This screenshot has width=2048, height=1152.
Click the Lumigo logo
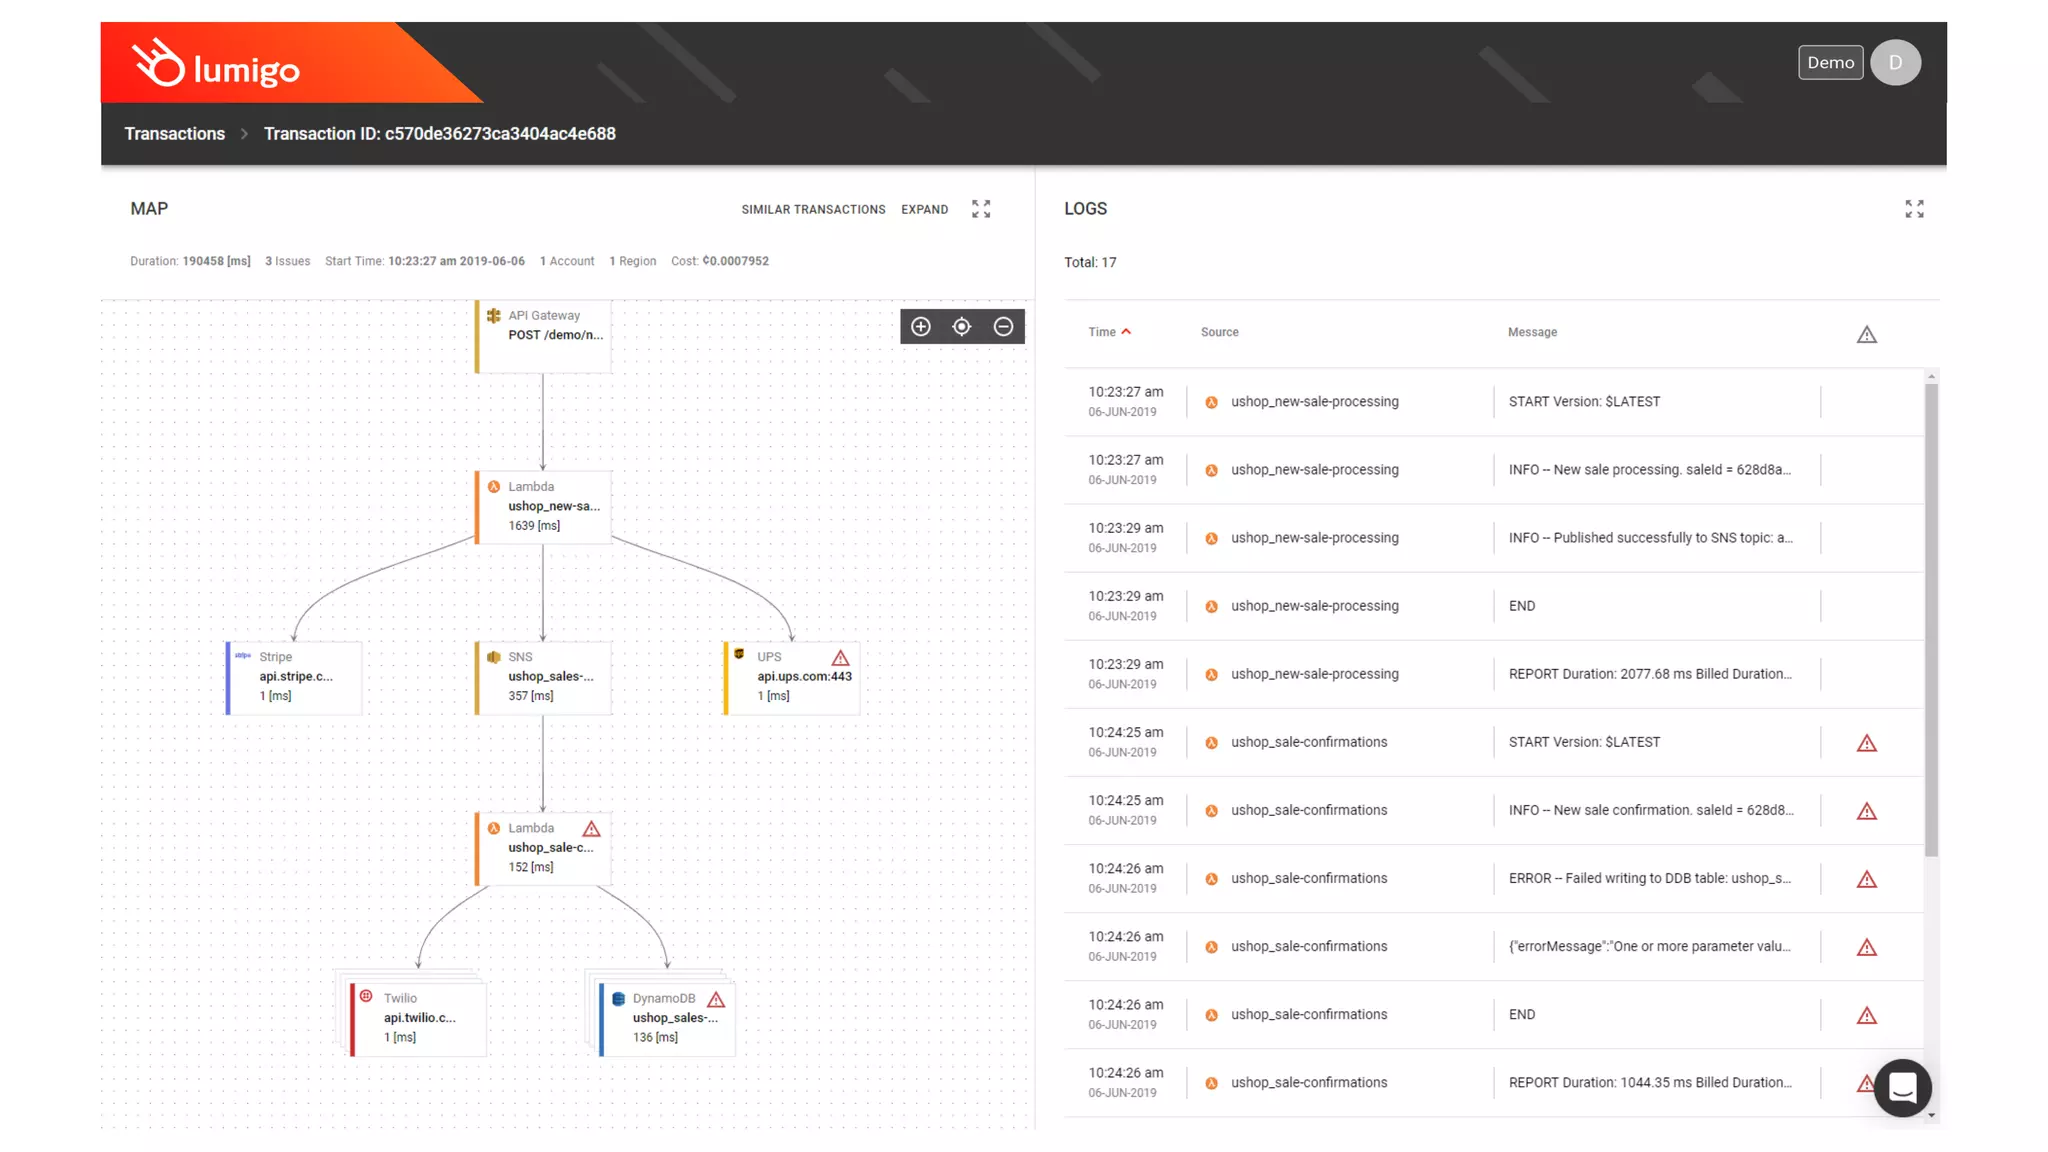pos(217,66)
